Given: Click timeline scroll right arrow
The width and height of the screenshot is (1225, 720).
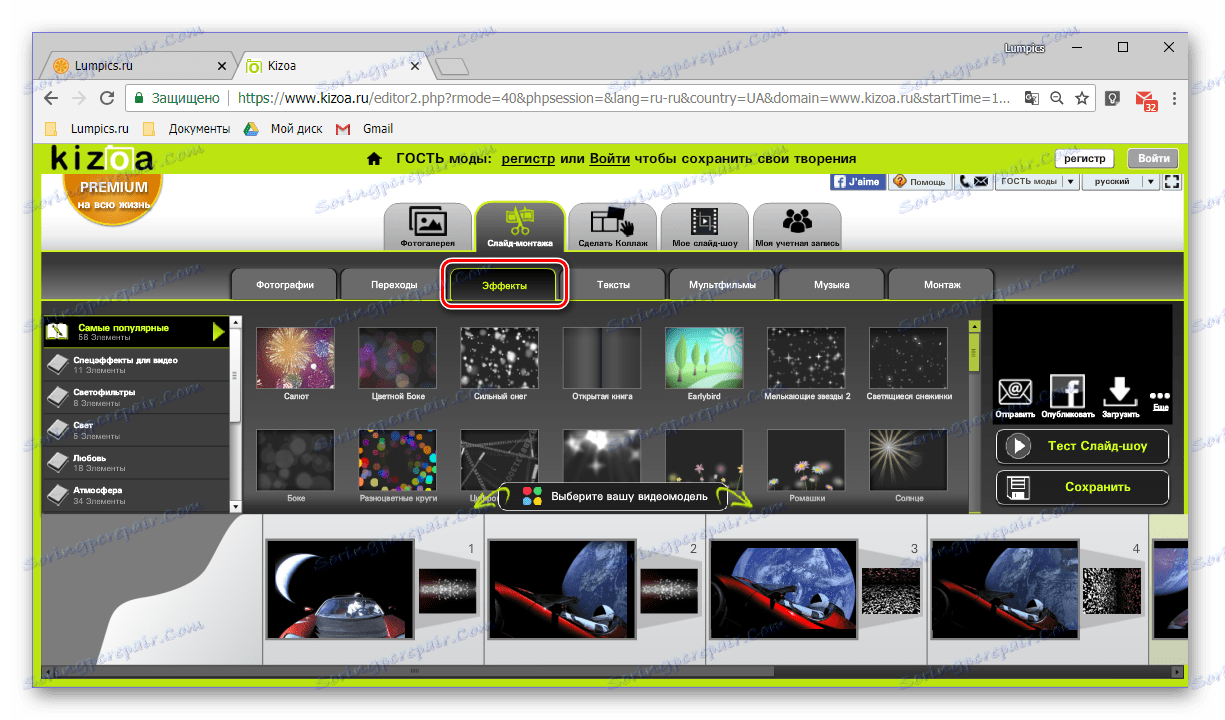Looking at the screenshot, I should point(1177,672).
